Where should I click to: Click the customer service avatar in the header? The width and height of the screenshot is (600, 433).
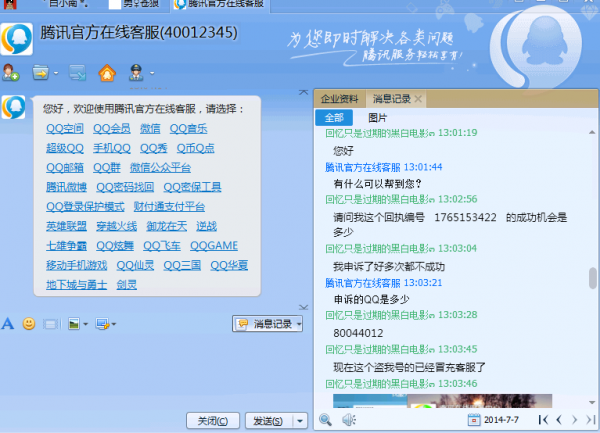pyautogui.click(x=17, y=39)
